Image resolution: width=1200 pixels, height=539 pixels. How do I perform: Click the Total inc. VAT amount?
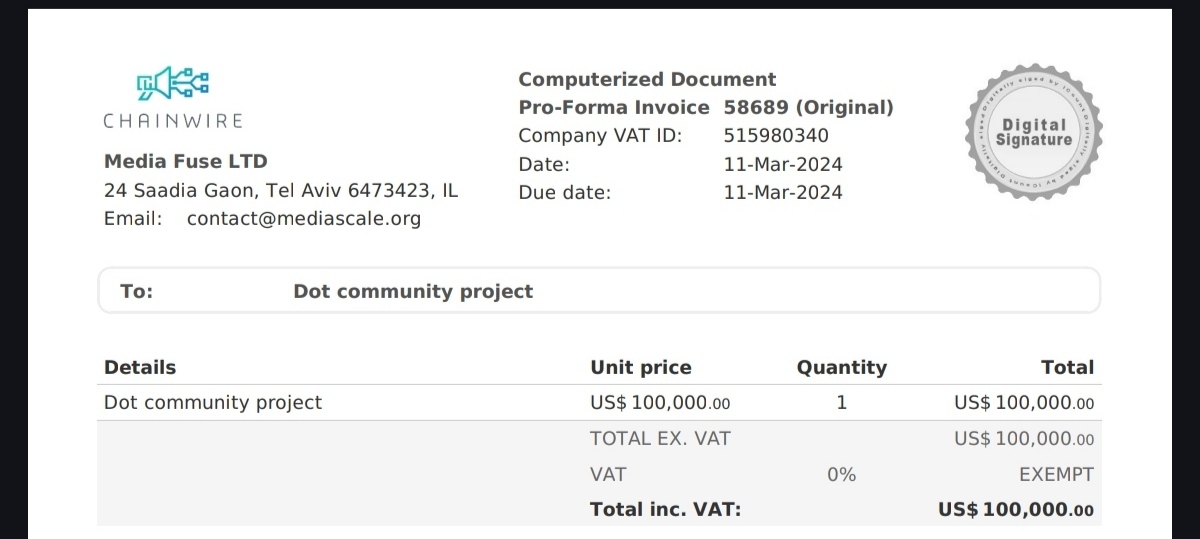coord(1016,510)
